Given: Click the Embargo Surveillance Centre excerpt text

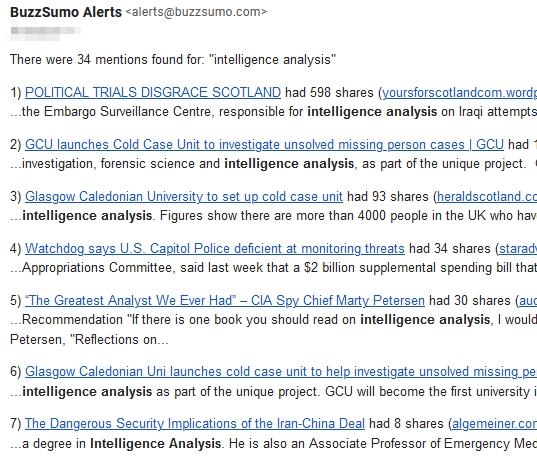Looking at the screenshot, I should (274, 112).
